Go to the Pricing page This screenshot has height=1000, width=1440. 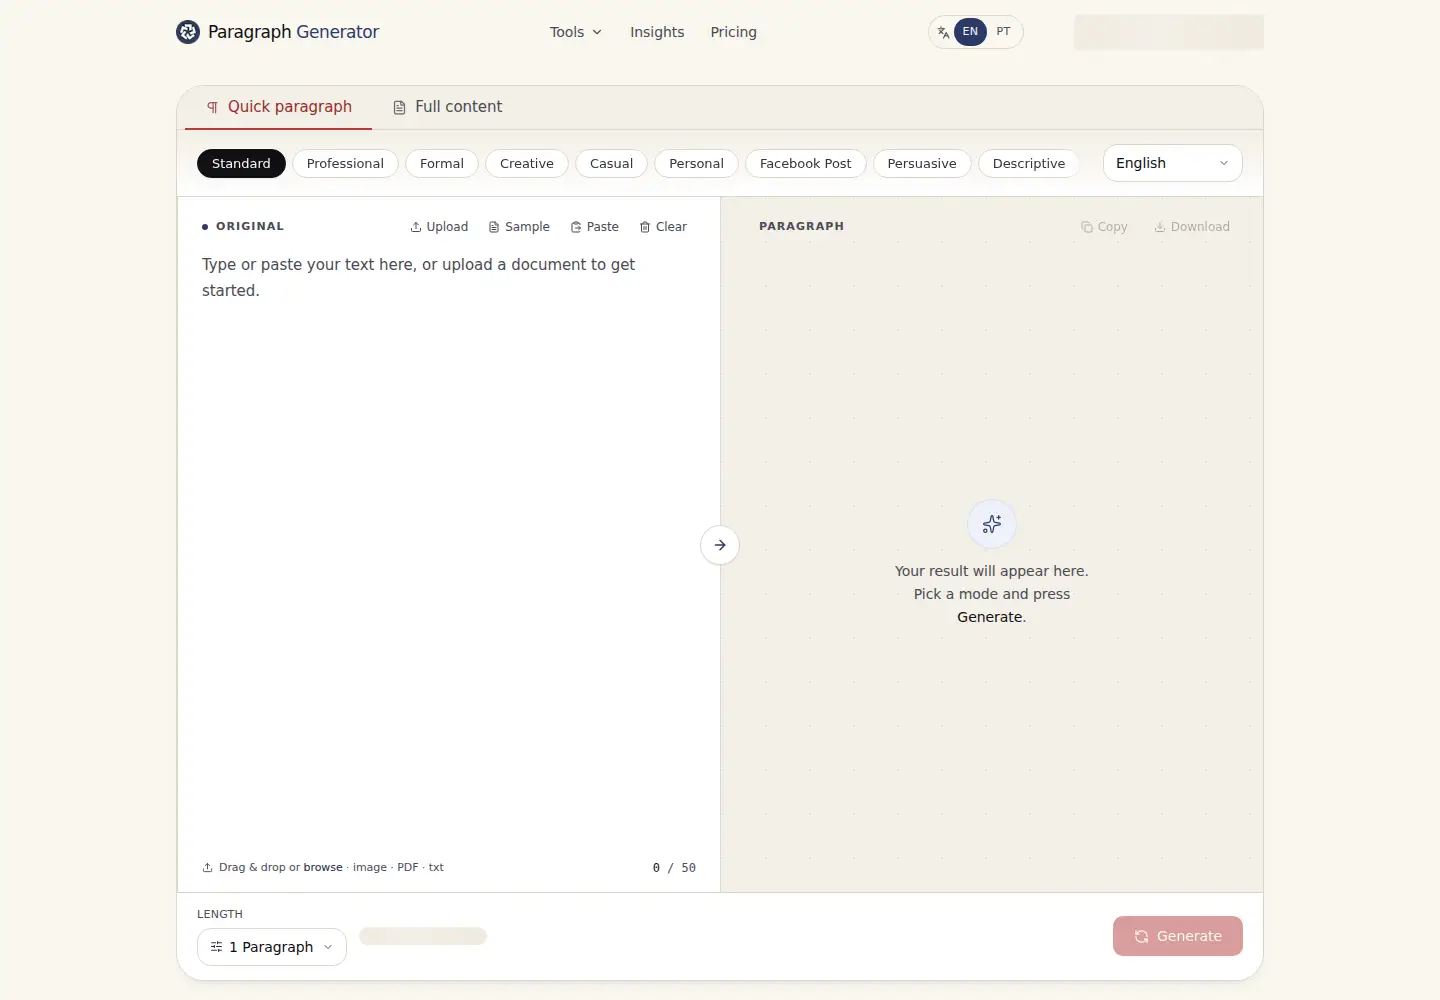tap(733, 32)
